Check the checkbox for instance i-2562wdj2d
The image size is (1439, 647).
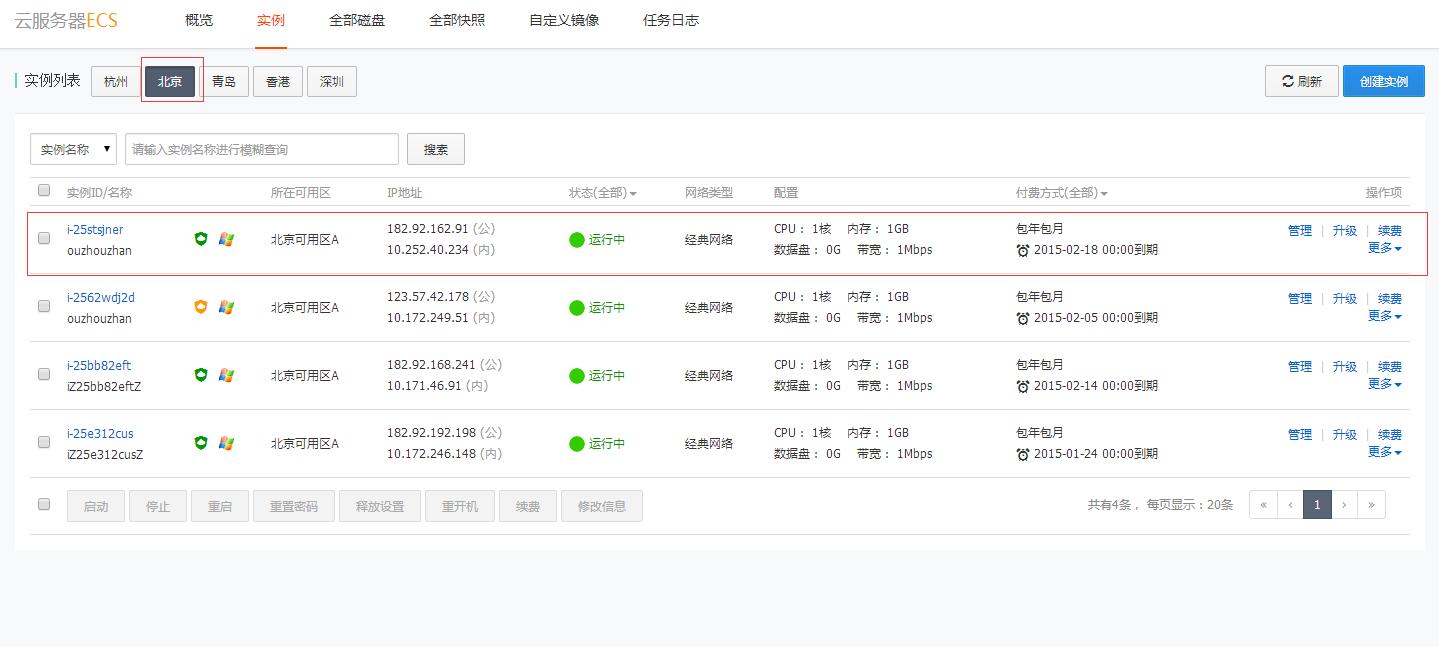pos(43,307)
